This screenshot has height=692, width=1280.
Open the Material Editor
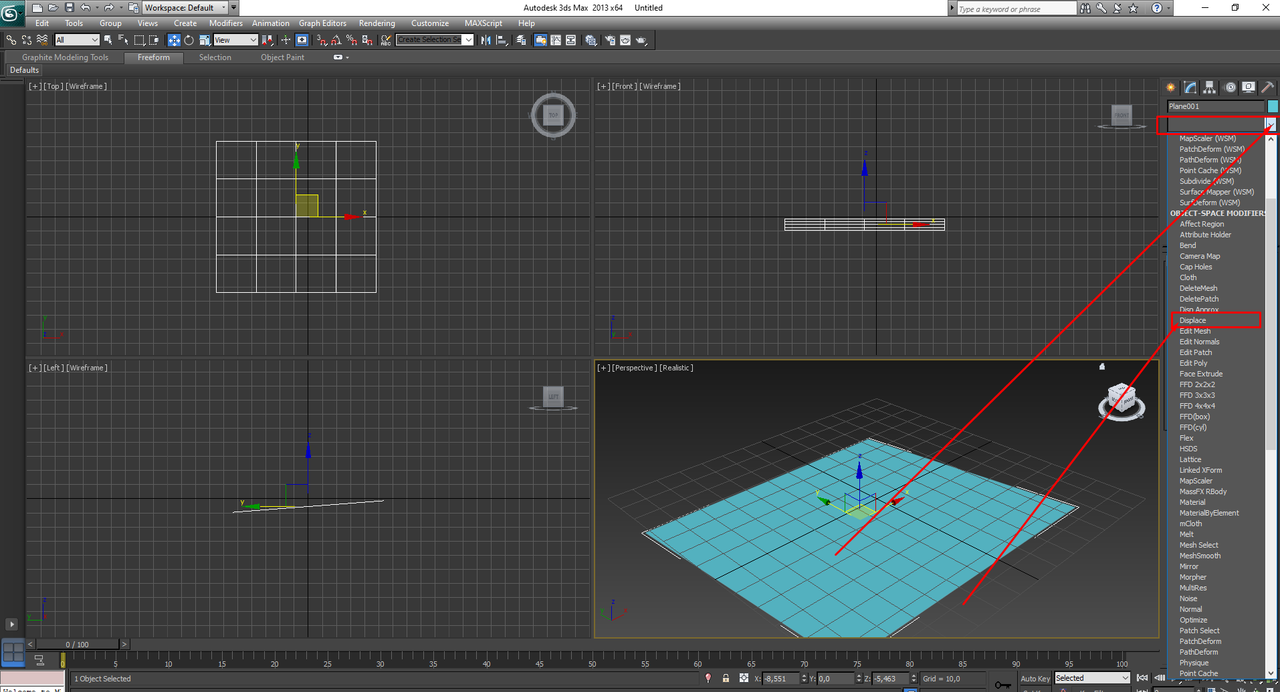pyautogui.click(x=591, y=40)
